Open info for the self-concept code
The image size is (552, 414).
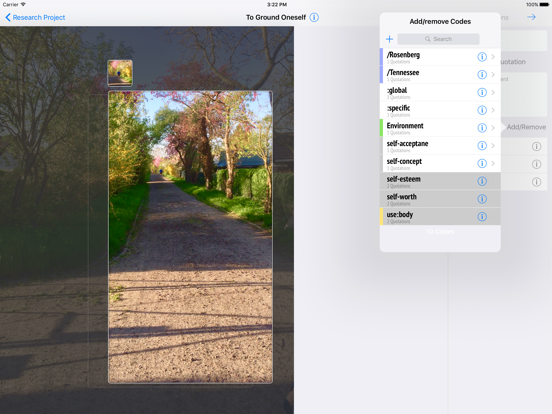tap(482, 163)
